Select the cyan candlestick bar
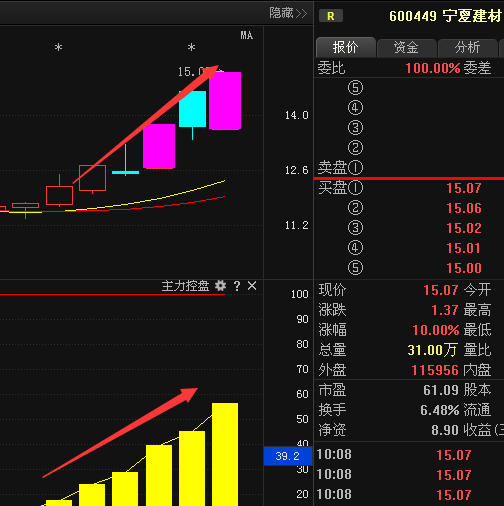 (x=192, y=109)
